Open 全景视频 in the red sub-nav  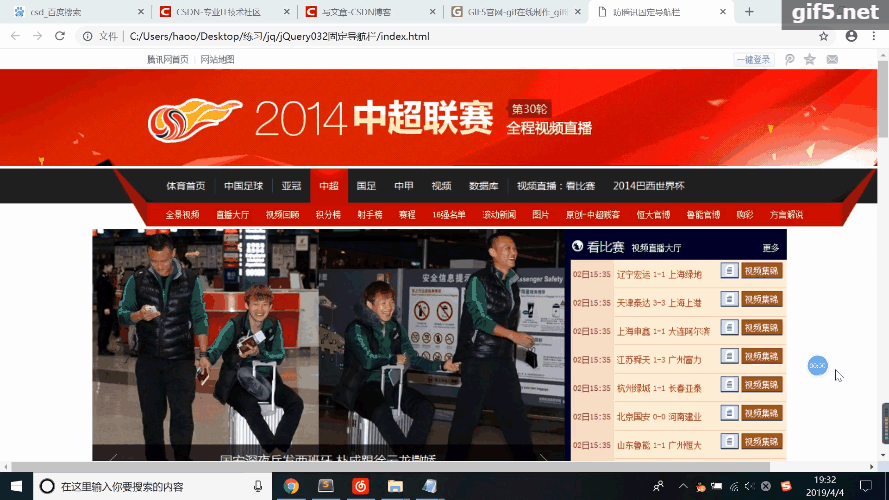click(x=182, y=215)
